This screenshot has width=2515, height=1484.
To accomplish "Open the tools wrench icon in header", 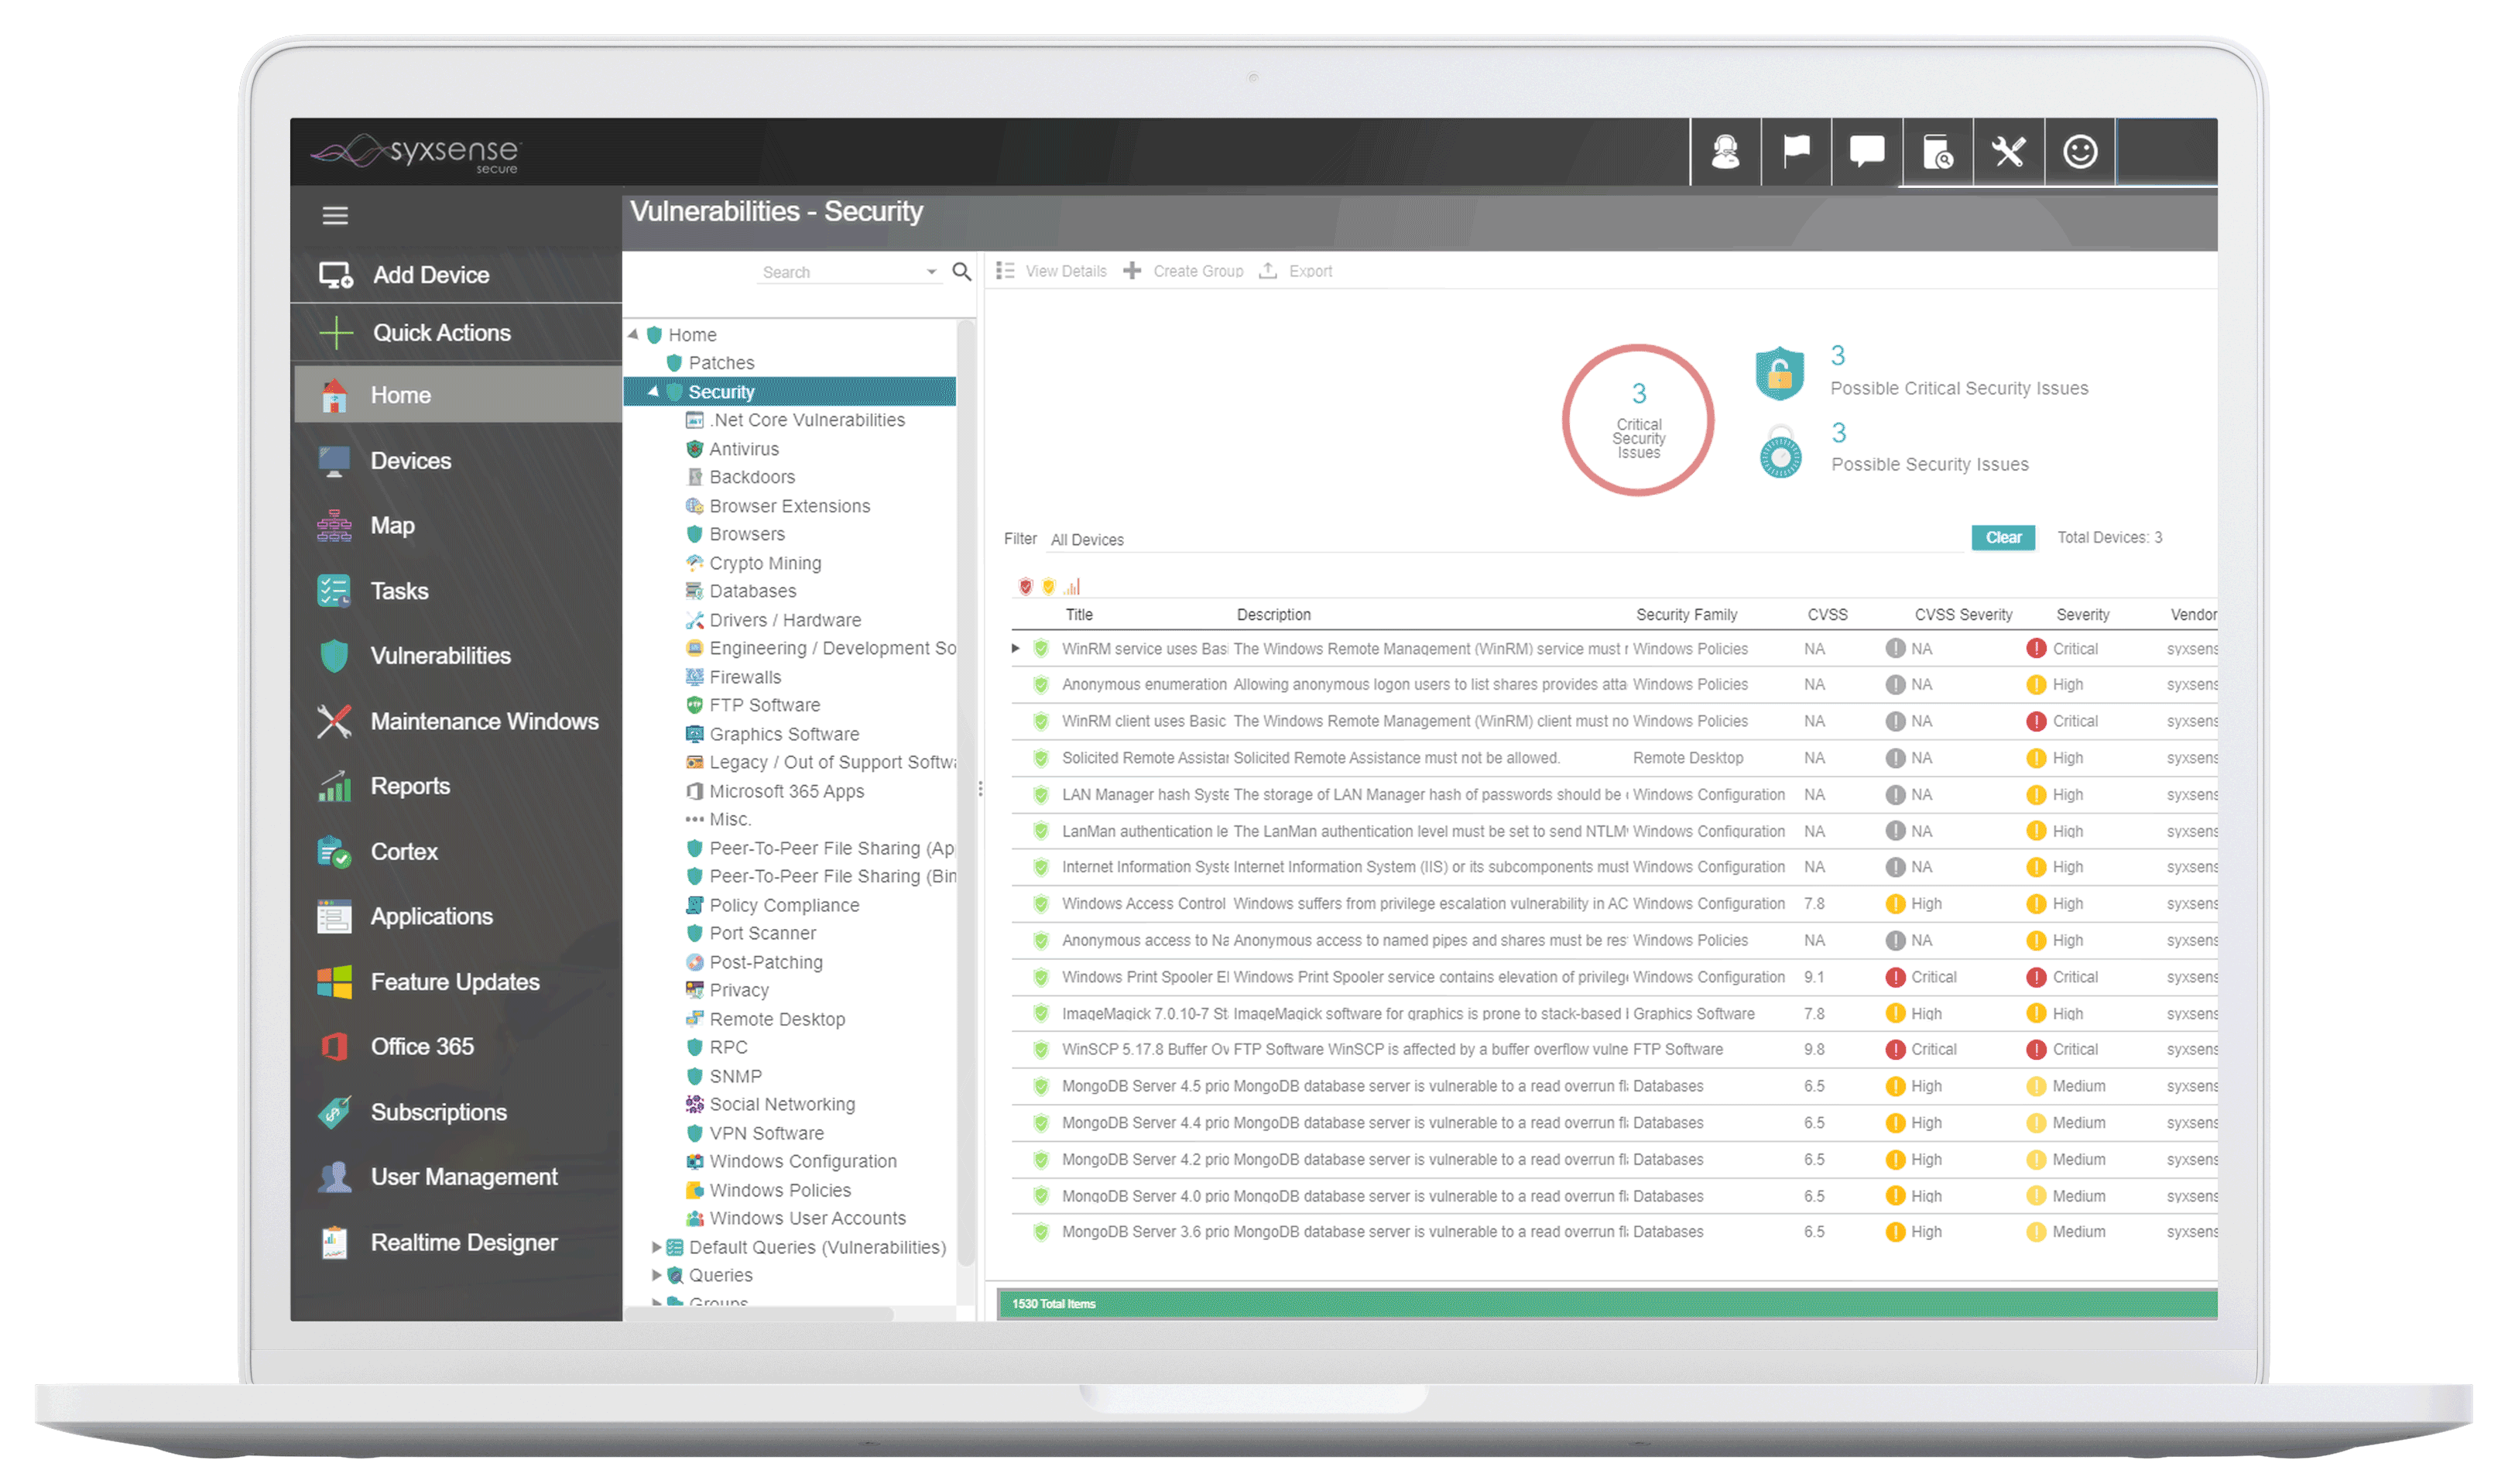I will tap(2009, 152).
